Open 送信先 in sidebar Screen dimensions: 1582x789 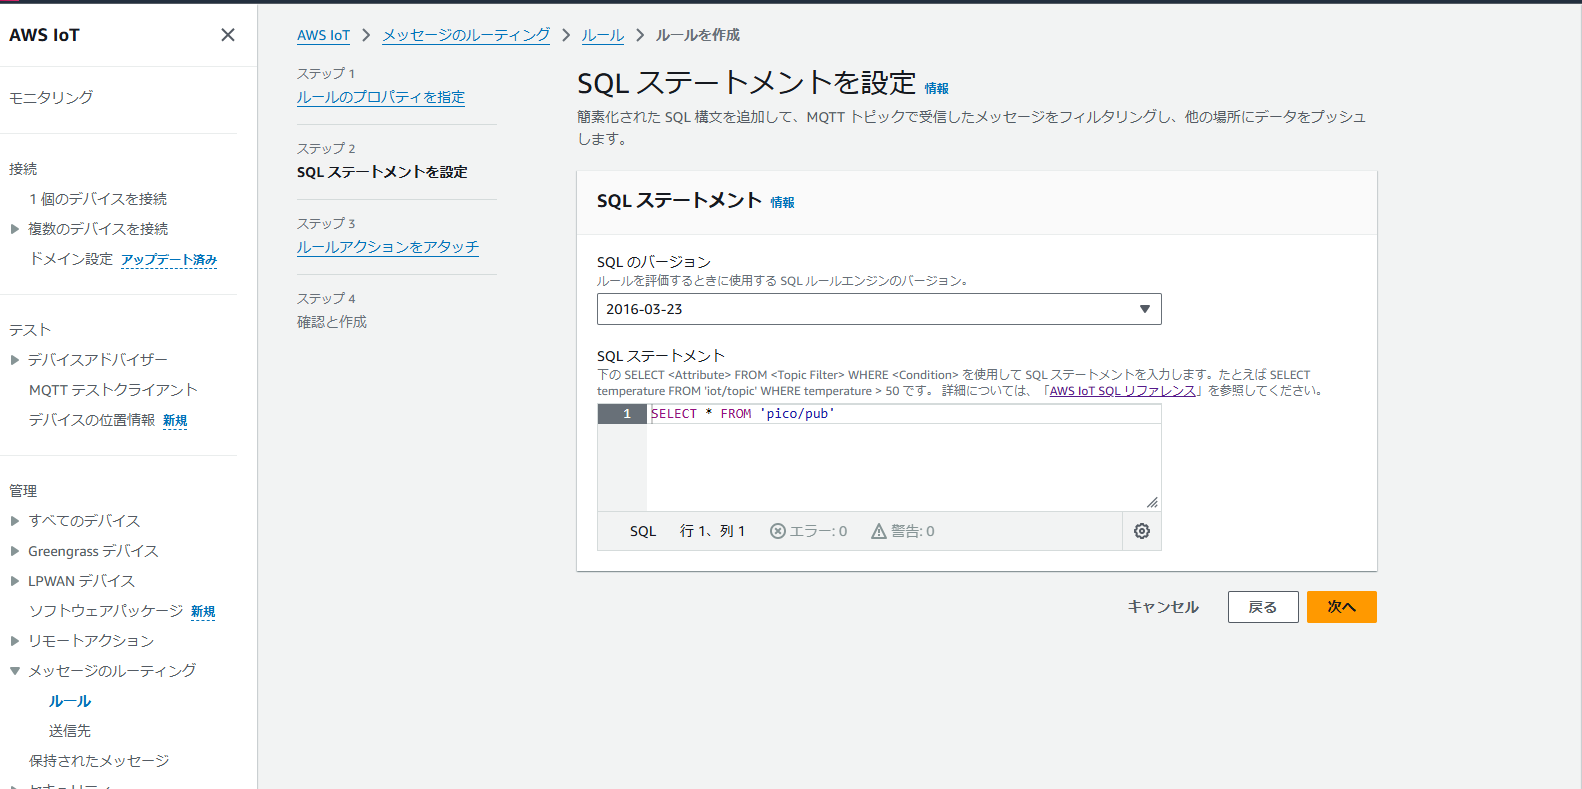70,731
